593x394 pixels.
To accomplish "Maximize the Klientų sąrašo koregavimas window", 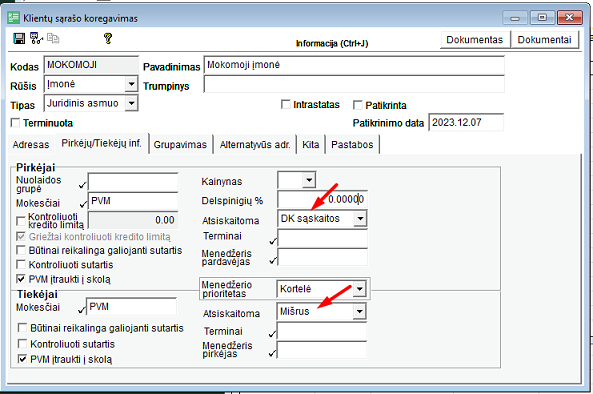I will coord(542,18).
